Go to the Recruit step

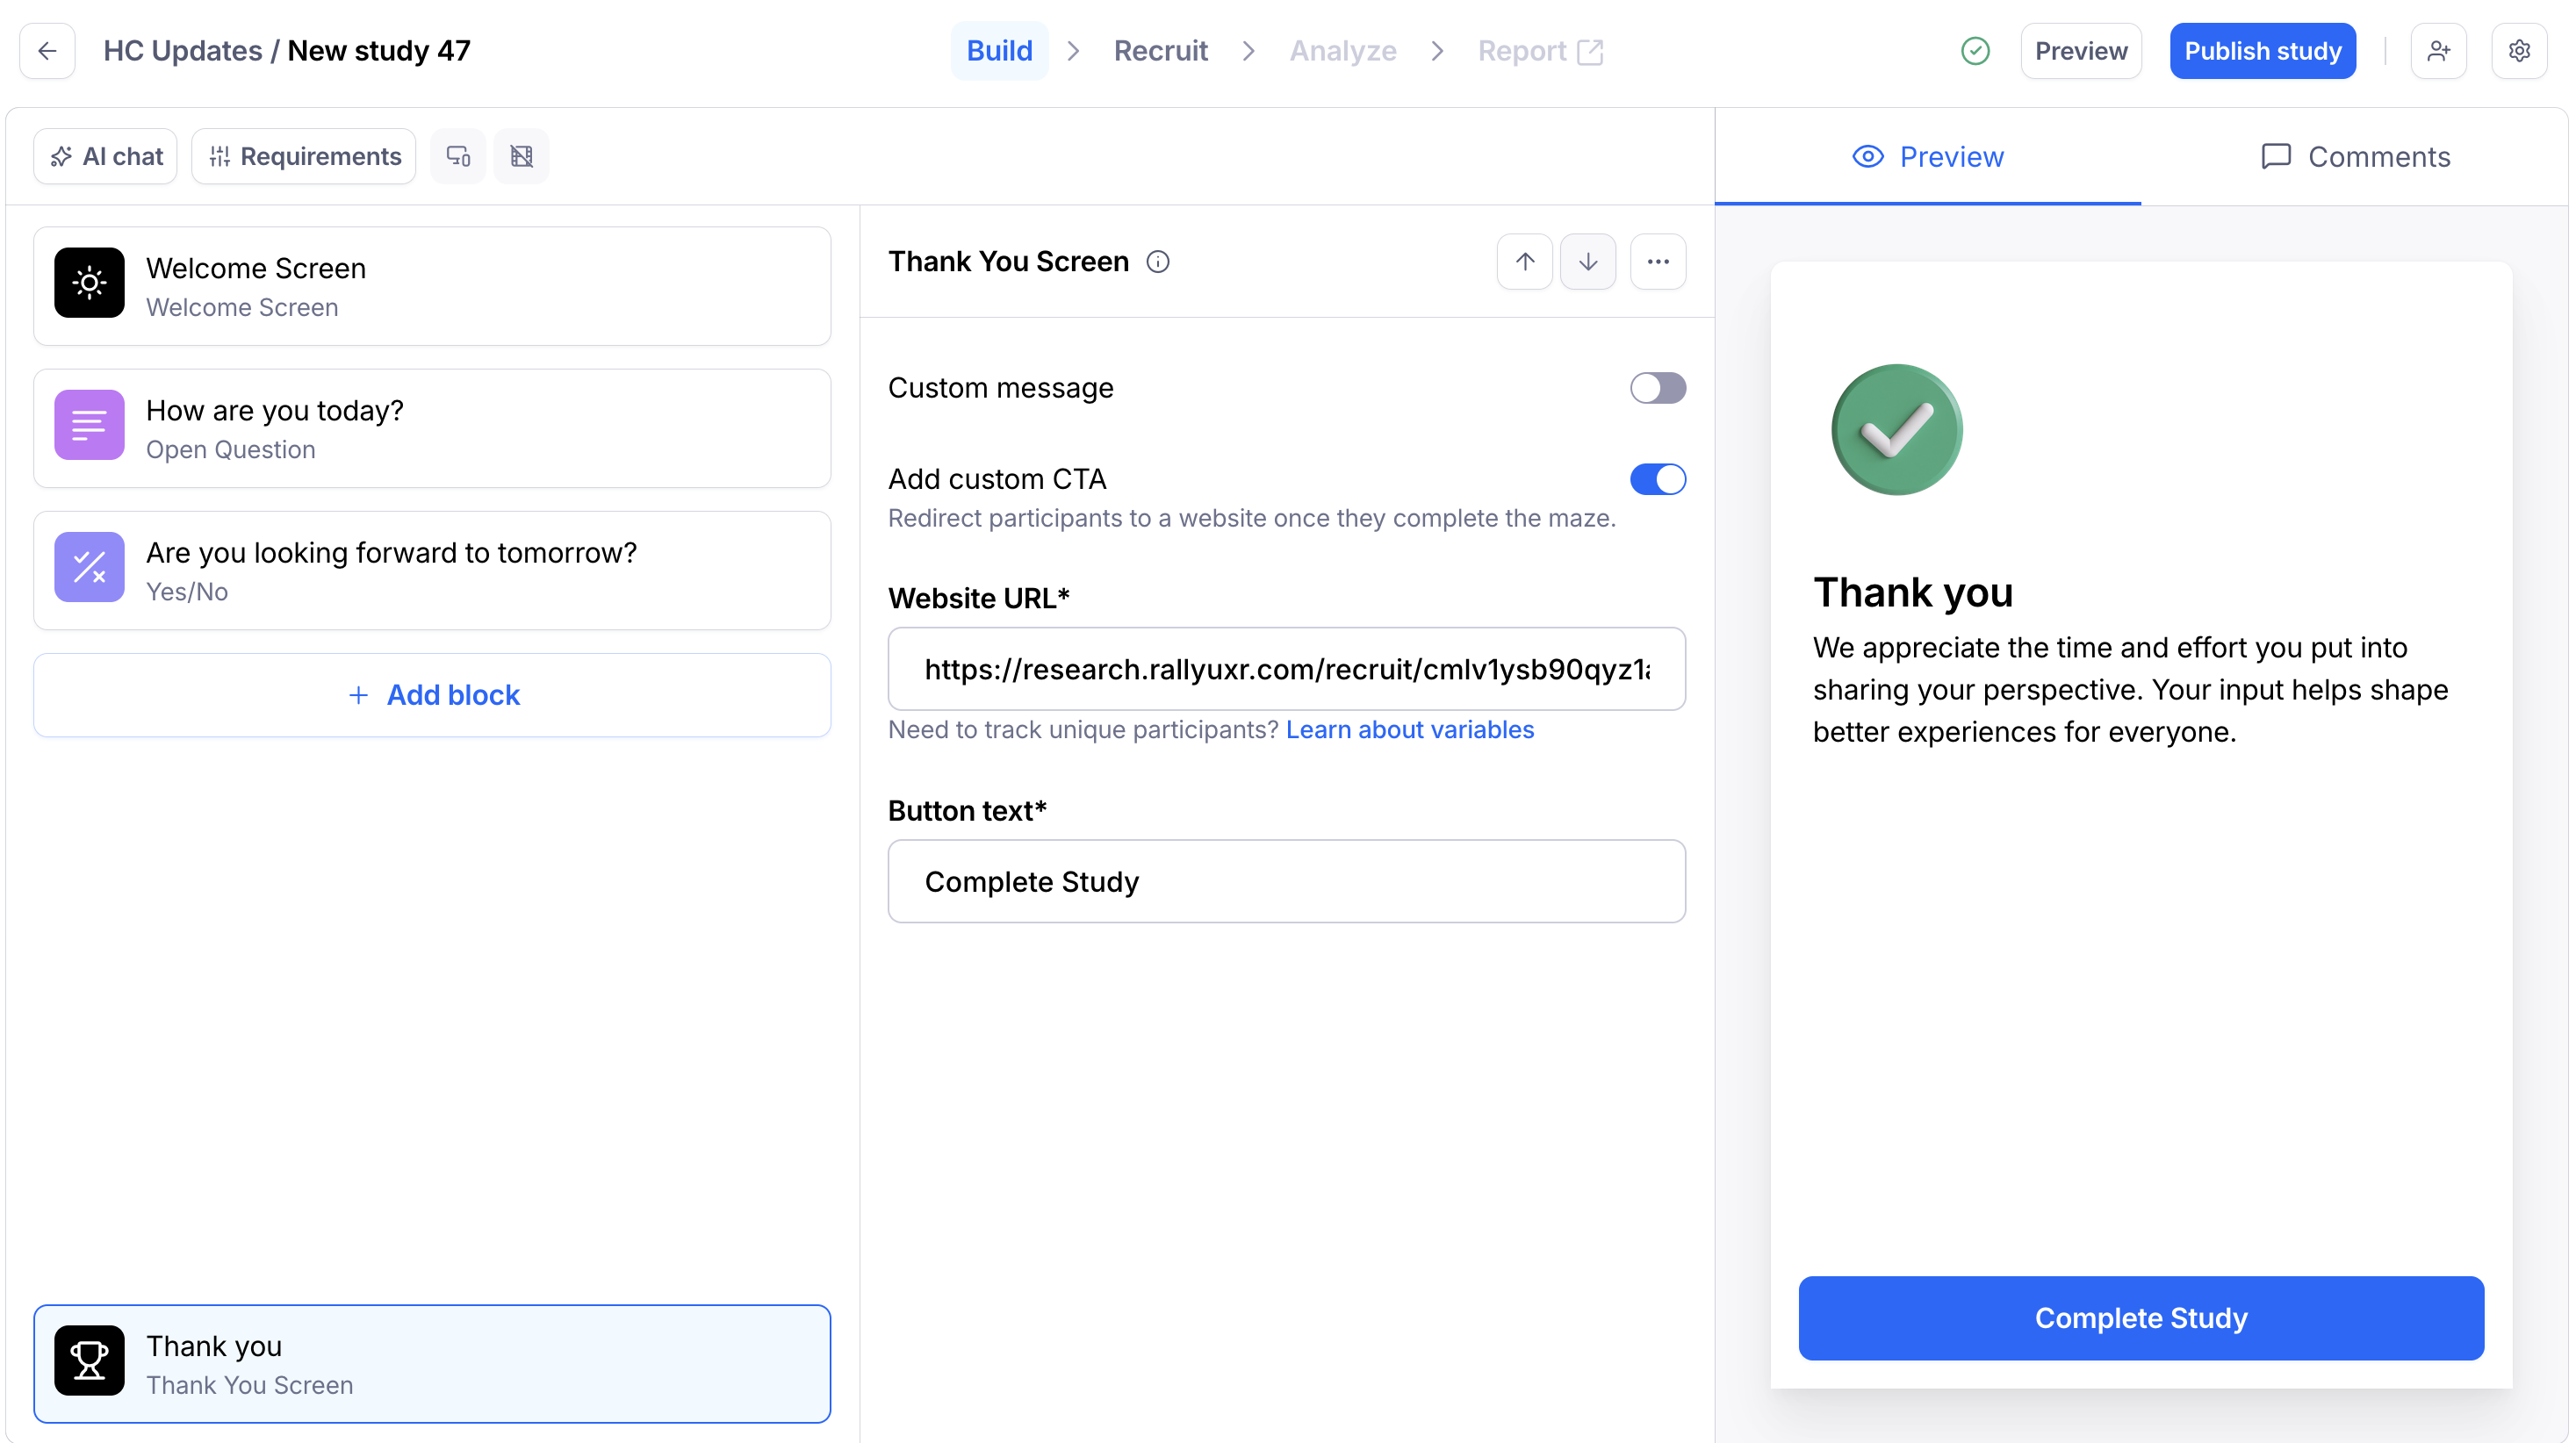click(1160, 51)
